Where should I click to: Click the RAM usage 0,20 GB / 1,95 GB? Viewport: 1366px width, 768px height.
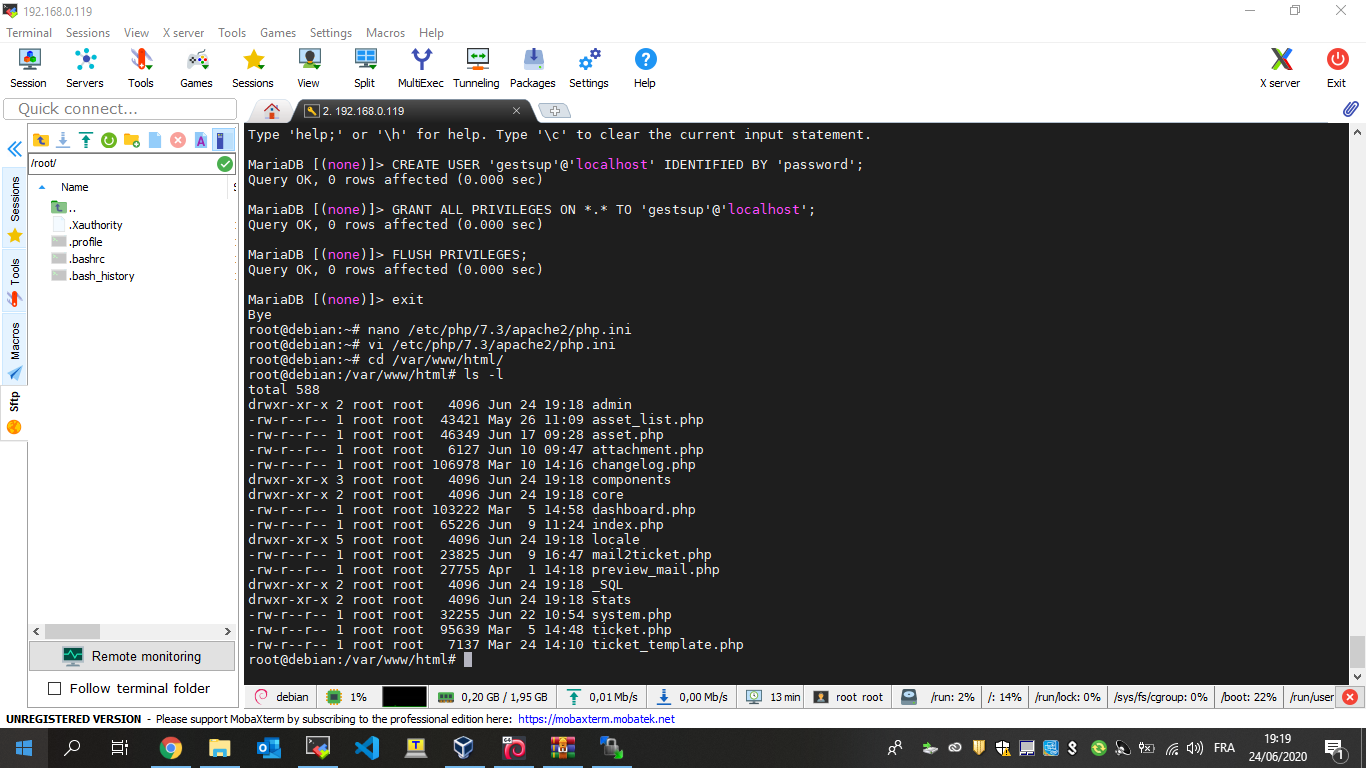493,697
